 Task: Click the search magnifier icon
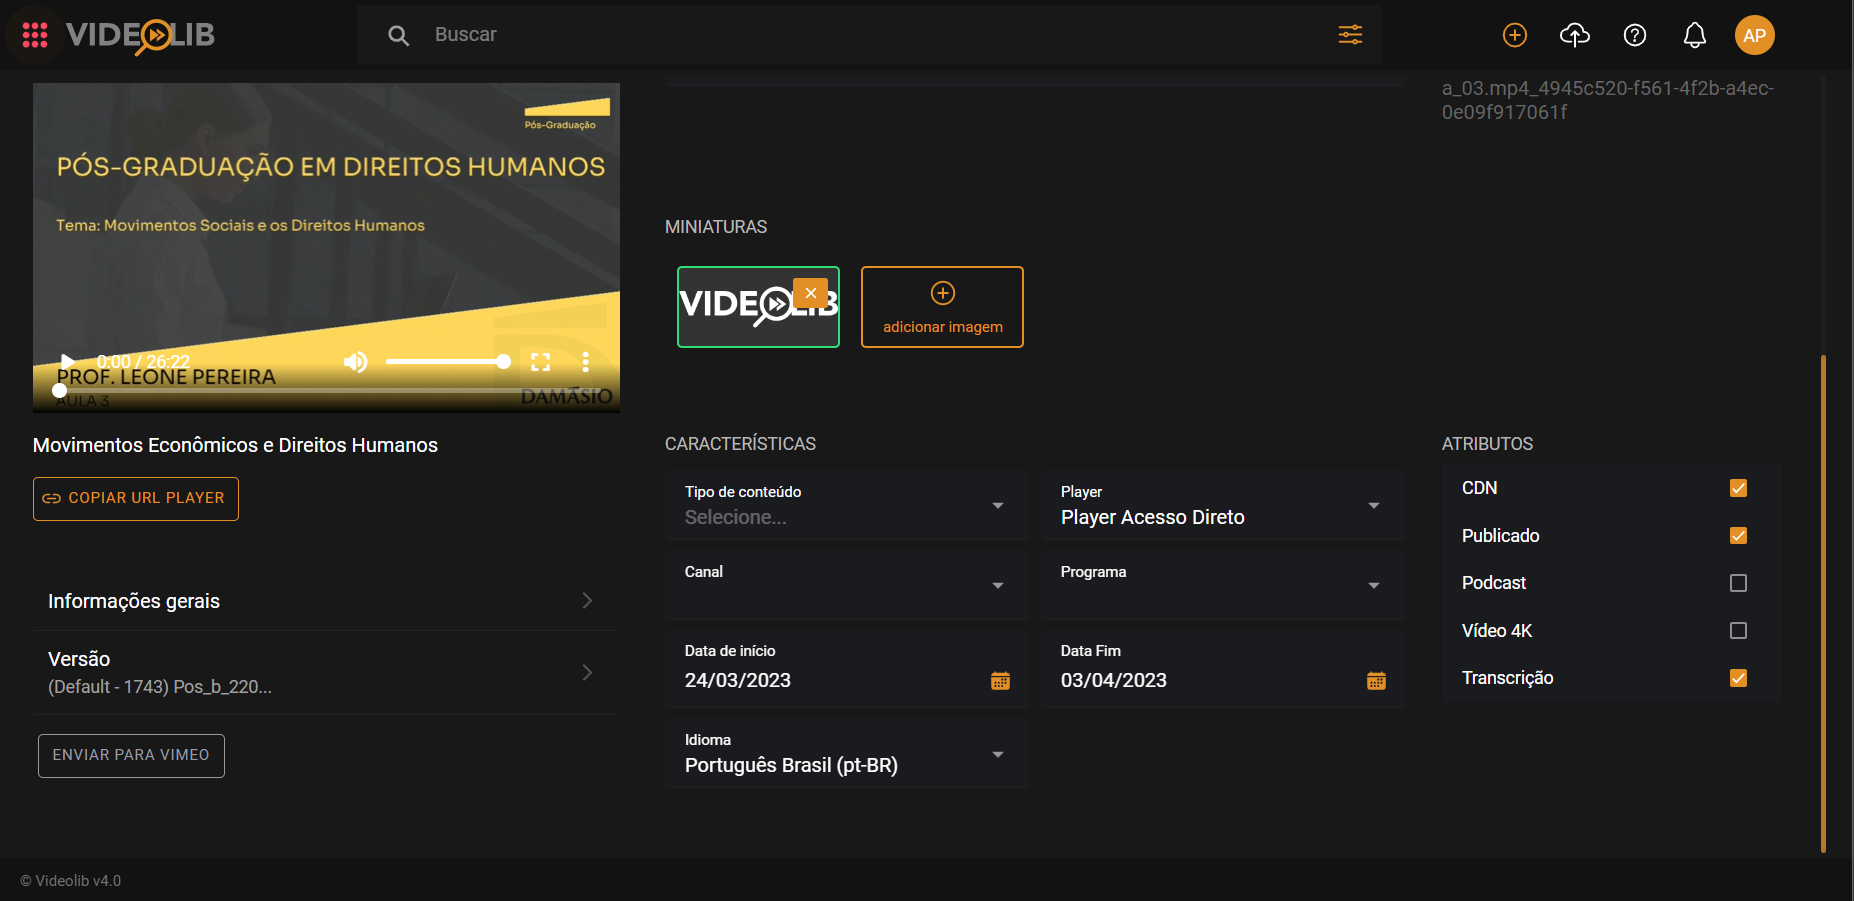click(x=398, y=36)
